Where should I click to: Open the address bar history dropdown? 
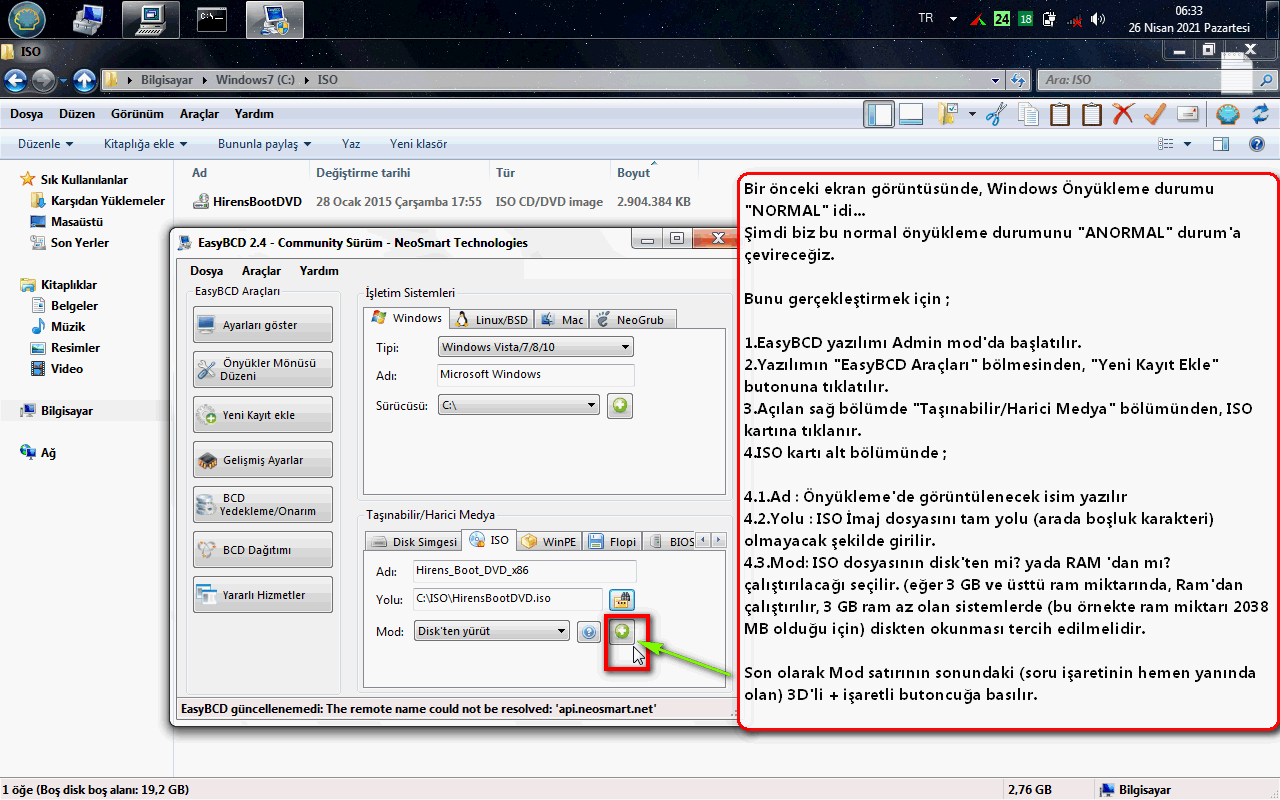pos(995,80)
